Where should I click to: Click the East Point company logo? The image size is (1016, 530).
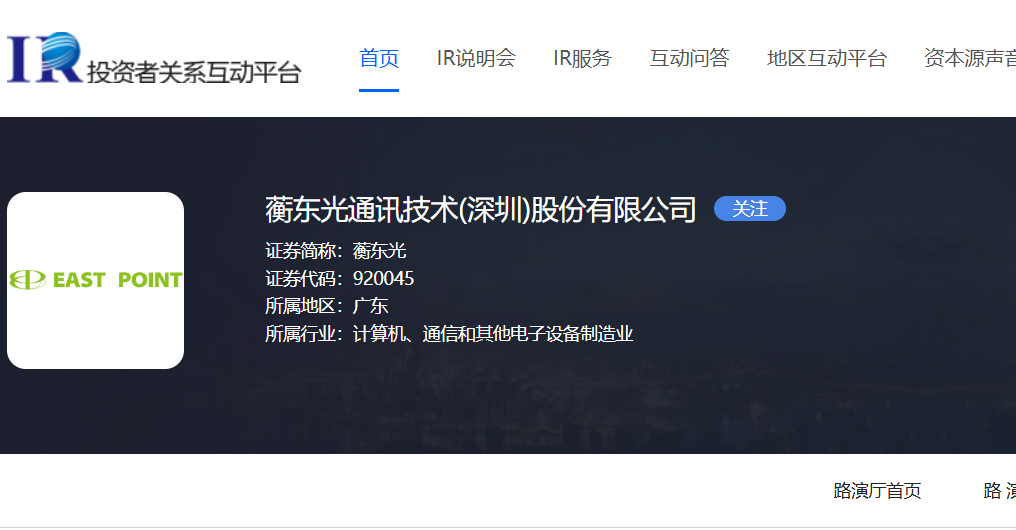pos(95,281)
